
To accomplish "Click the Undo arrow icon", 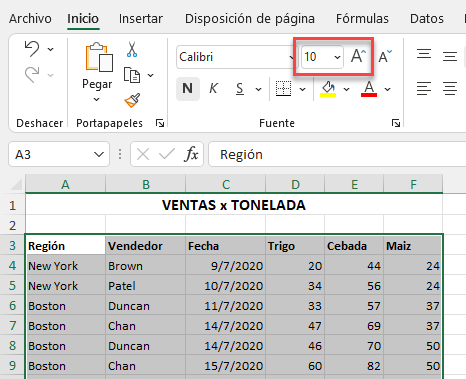I will [x=32, y=49].
